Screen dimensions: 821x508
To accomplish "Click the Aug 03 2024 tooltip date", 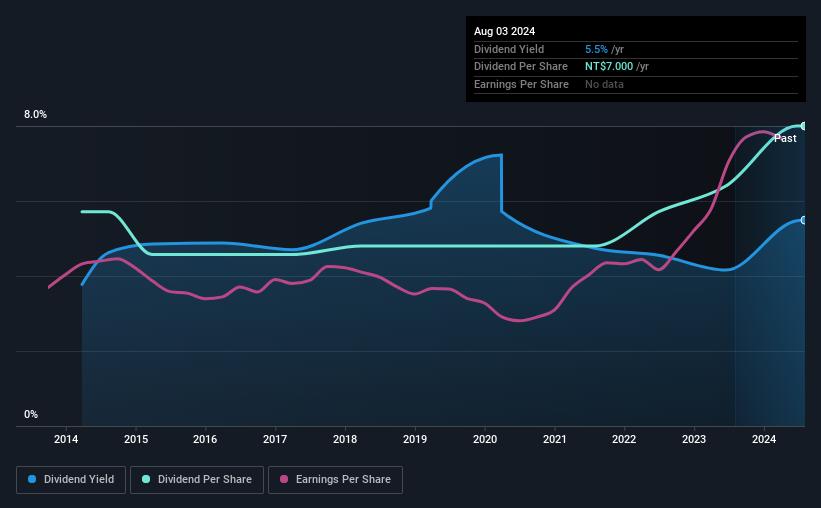I will click(x=504, y=31).
